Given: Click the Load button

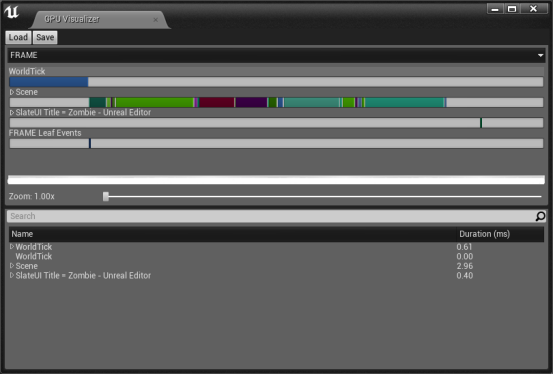Looking at the screenshot, I should [18, 37].
